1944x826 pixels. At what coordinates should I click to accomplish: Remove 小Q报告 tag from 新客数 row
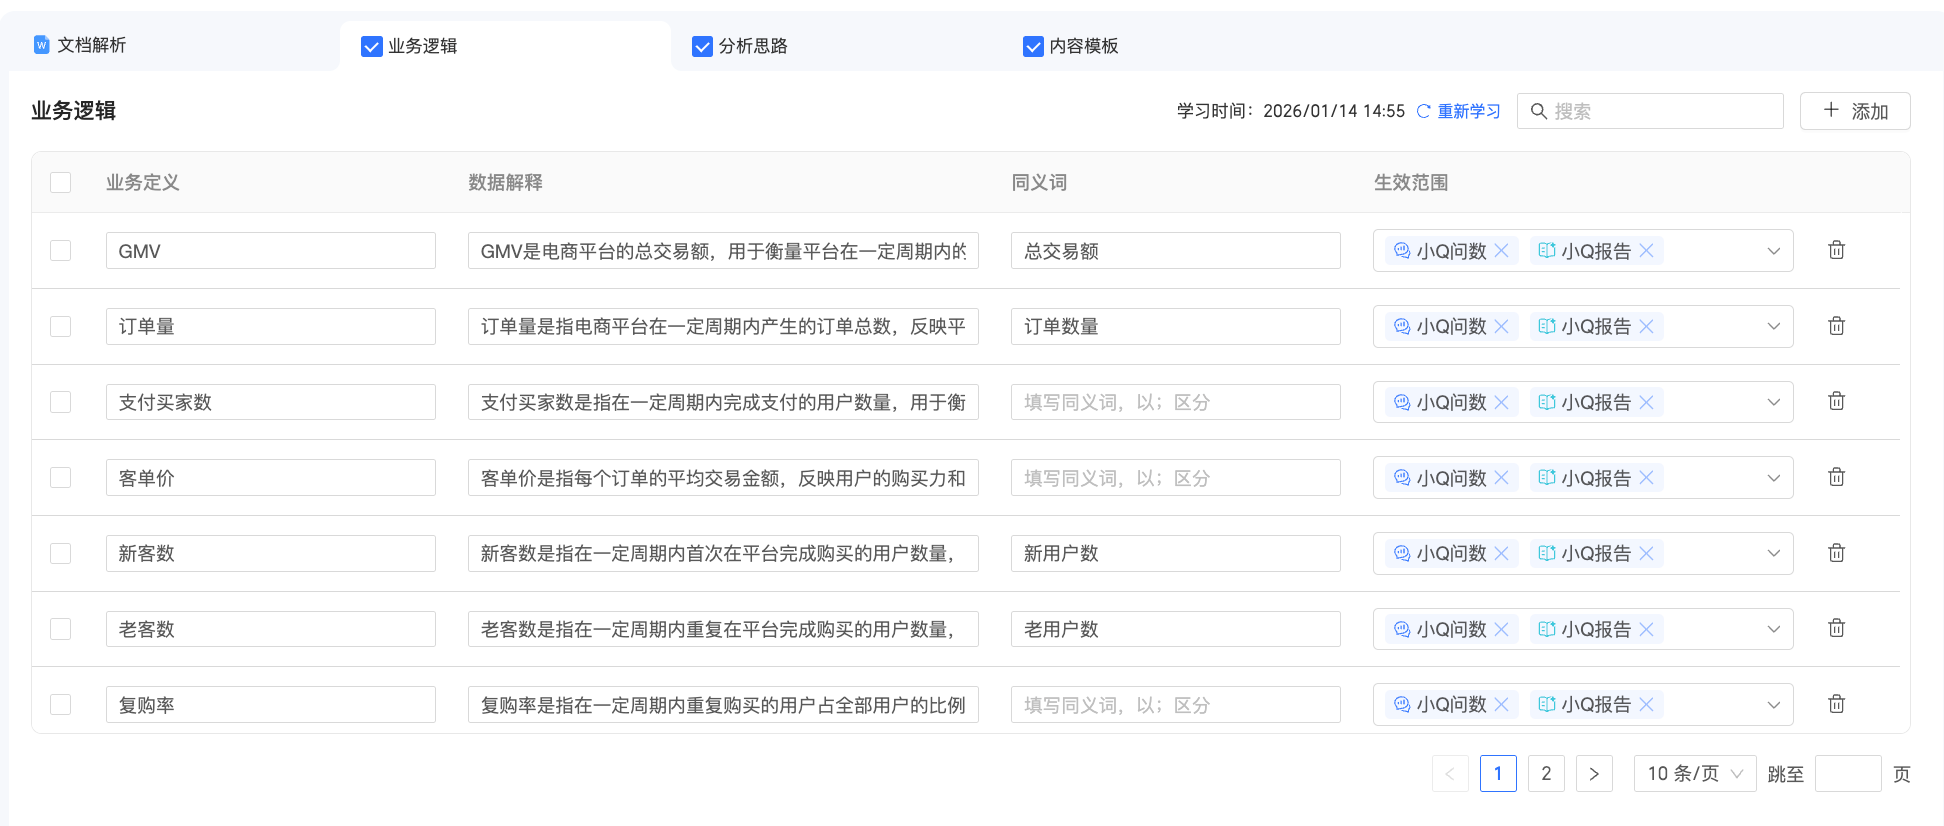click(x=1646, y=553)
